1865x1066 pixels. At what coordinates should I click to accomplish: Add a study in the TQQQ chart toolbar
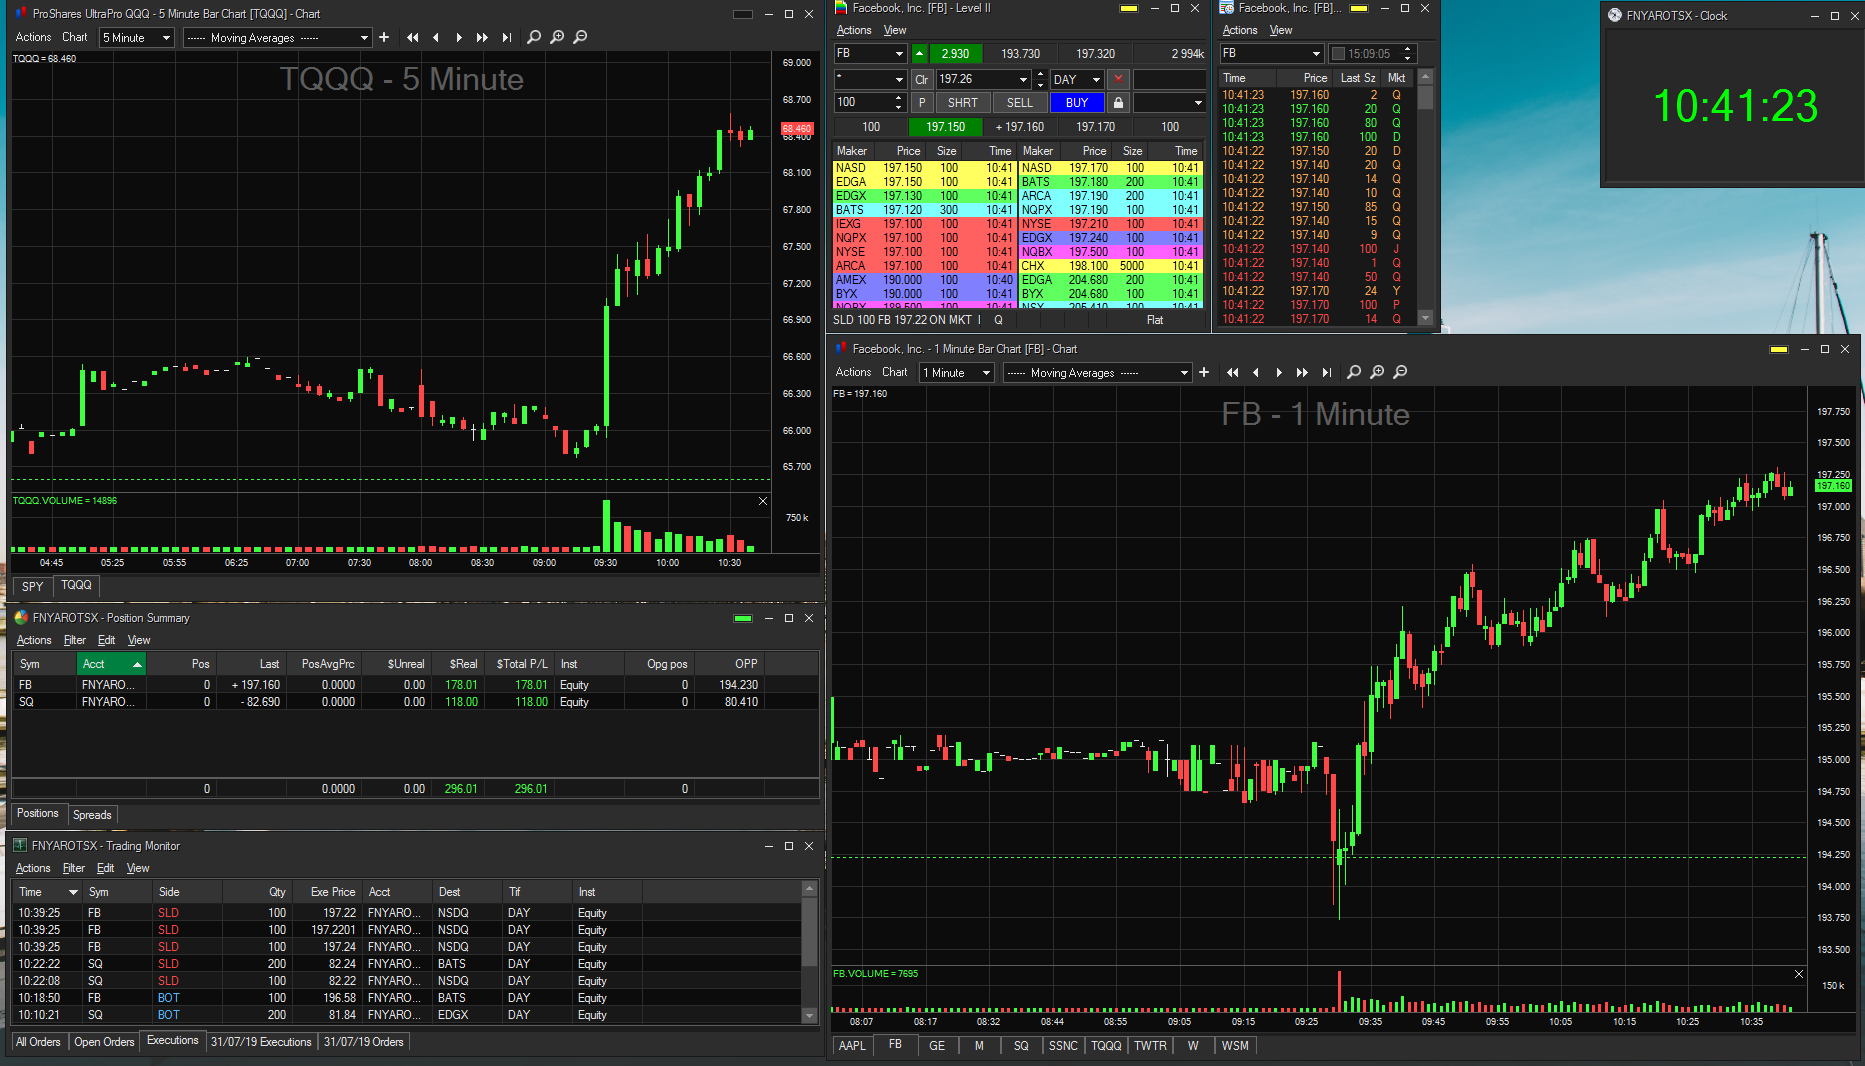pos(384,37)
